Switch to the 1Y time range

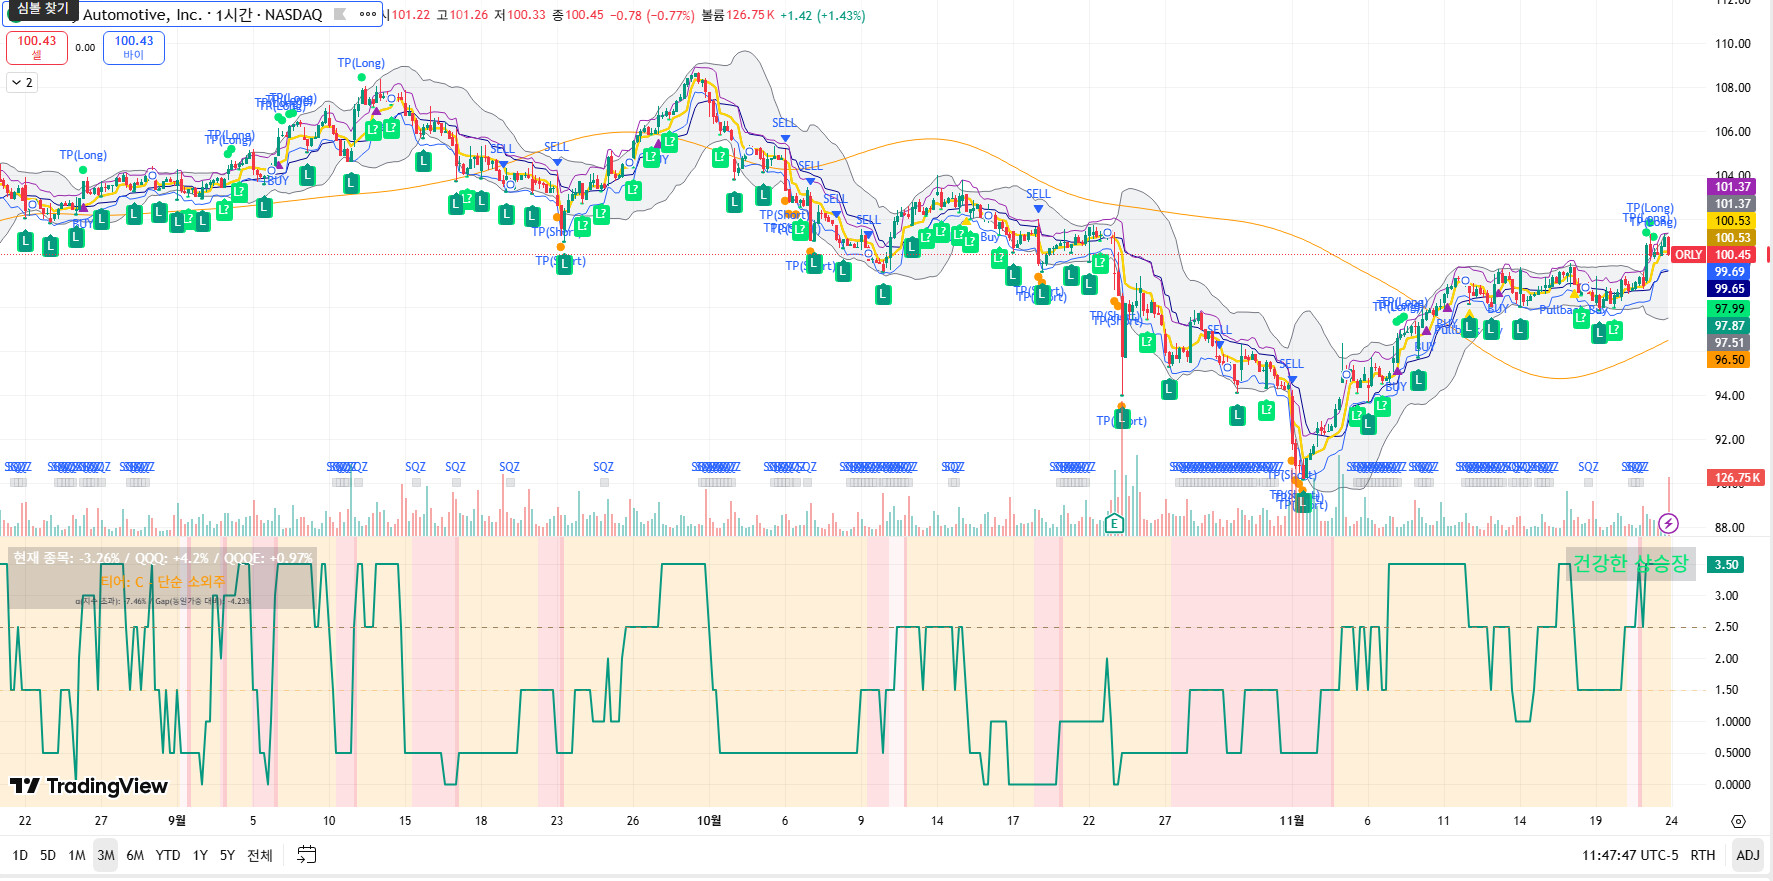tap(200, 855)
